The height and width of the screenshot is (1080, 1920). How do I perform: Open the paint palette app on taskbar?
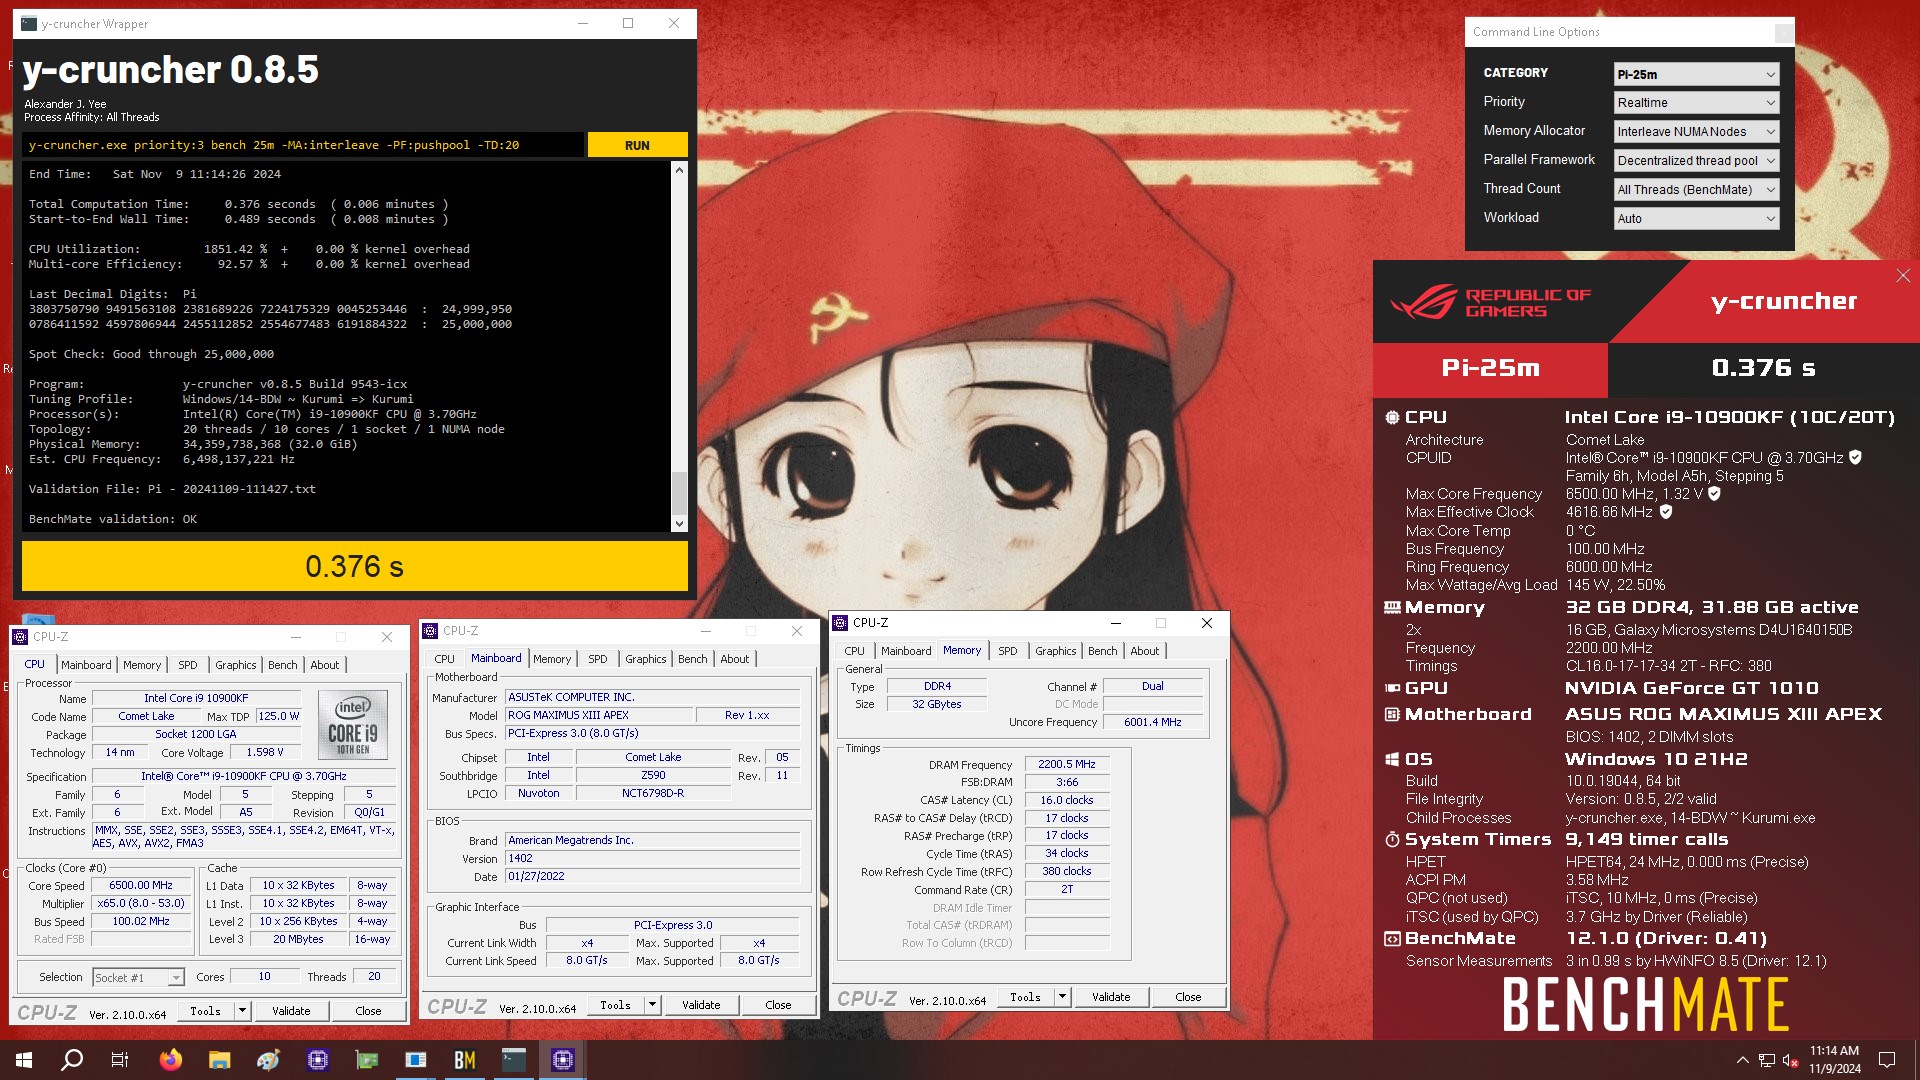click(x=268, y=1060)
